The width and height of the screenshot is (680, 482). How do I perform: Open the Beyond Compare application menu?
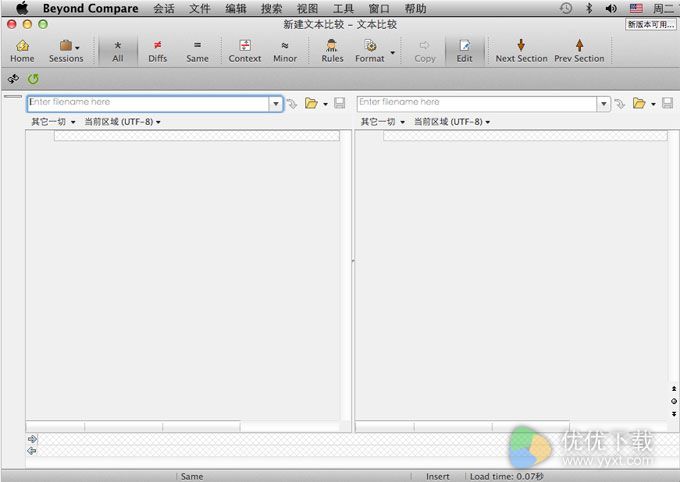pyautogui.click(x=90, y=8)
